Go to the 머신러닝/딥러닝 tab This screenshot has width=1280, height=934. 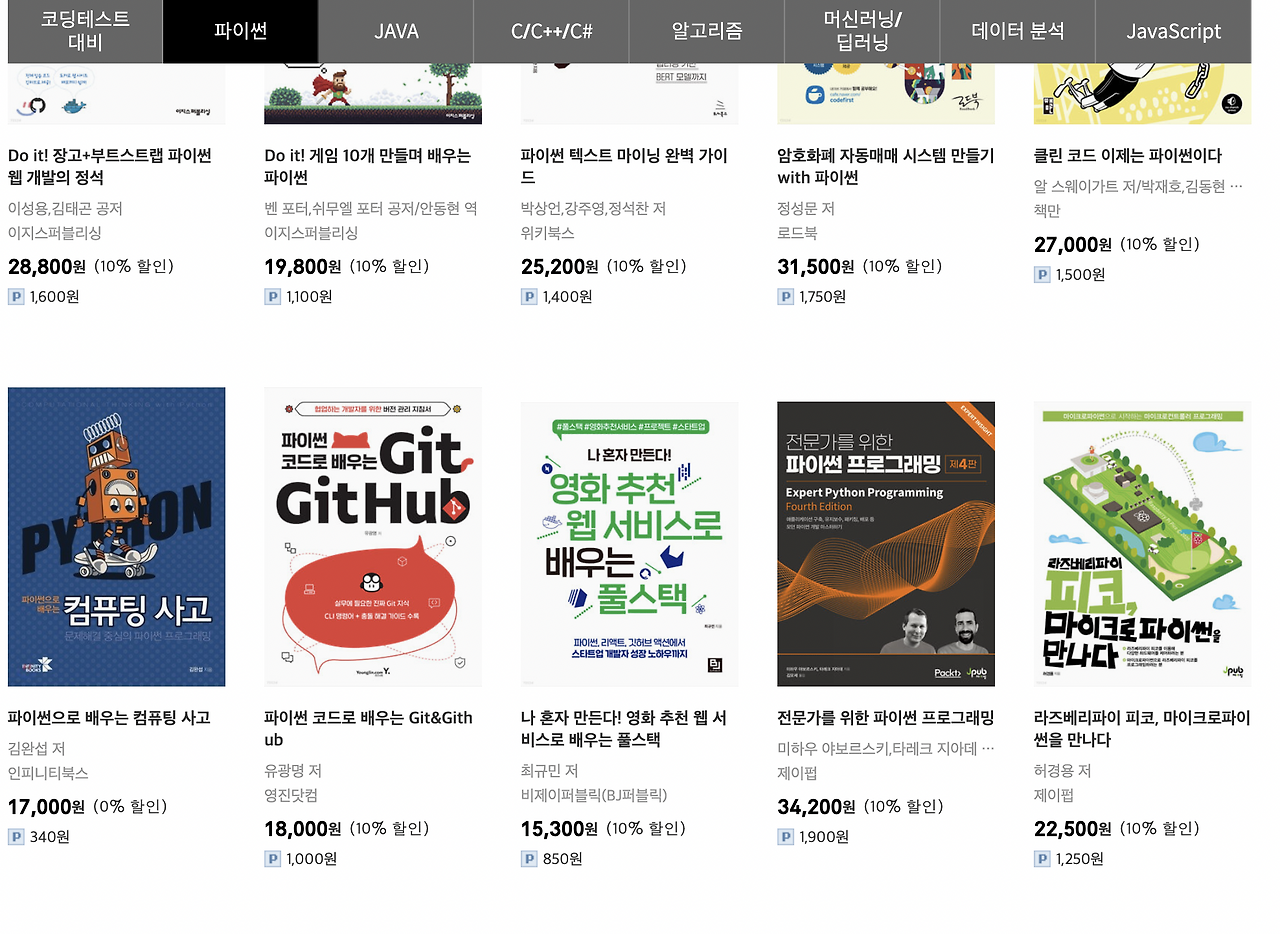pyautogui.click(x=862, y=31)
